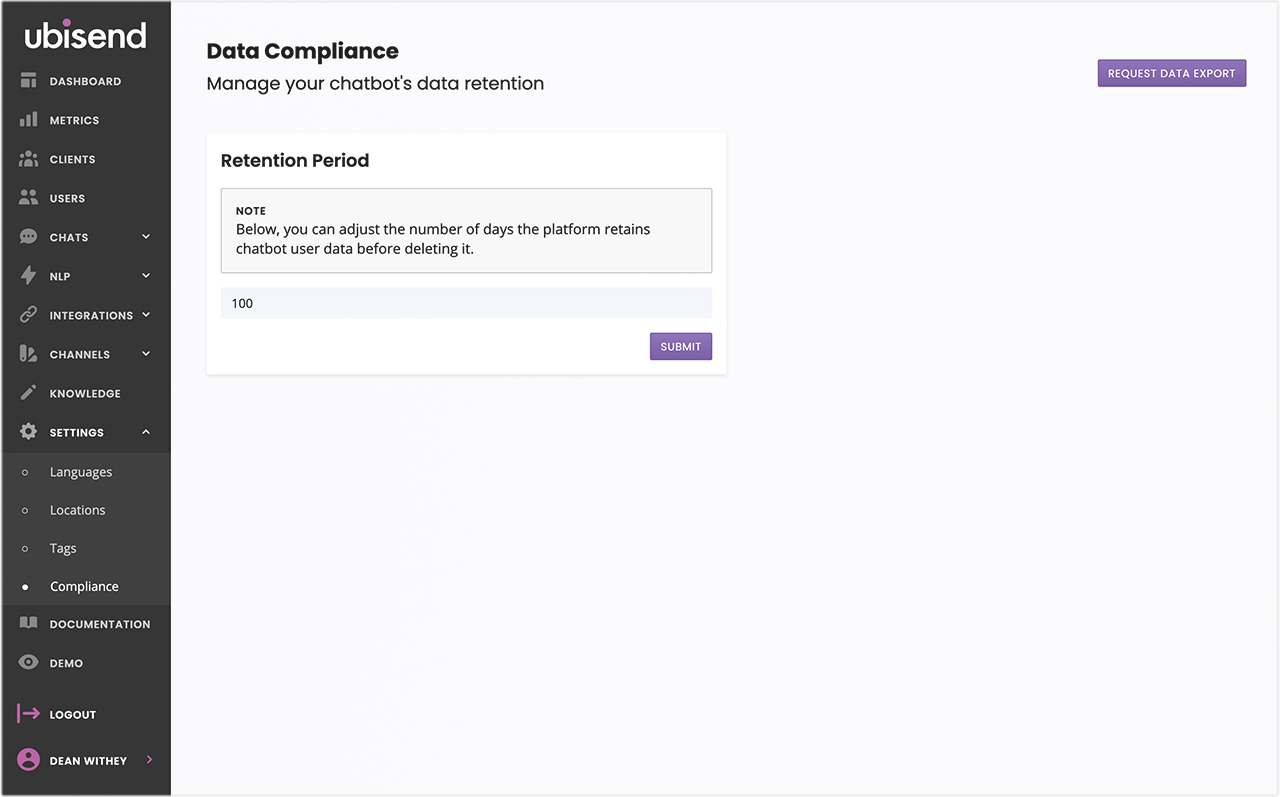Select the Clients group icon
Viewport: 1280px width, 797px height.
point(28,159)
